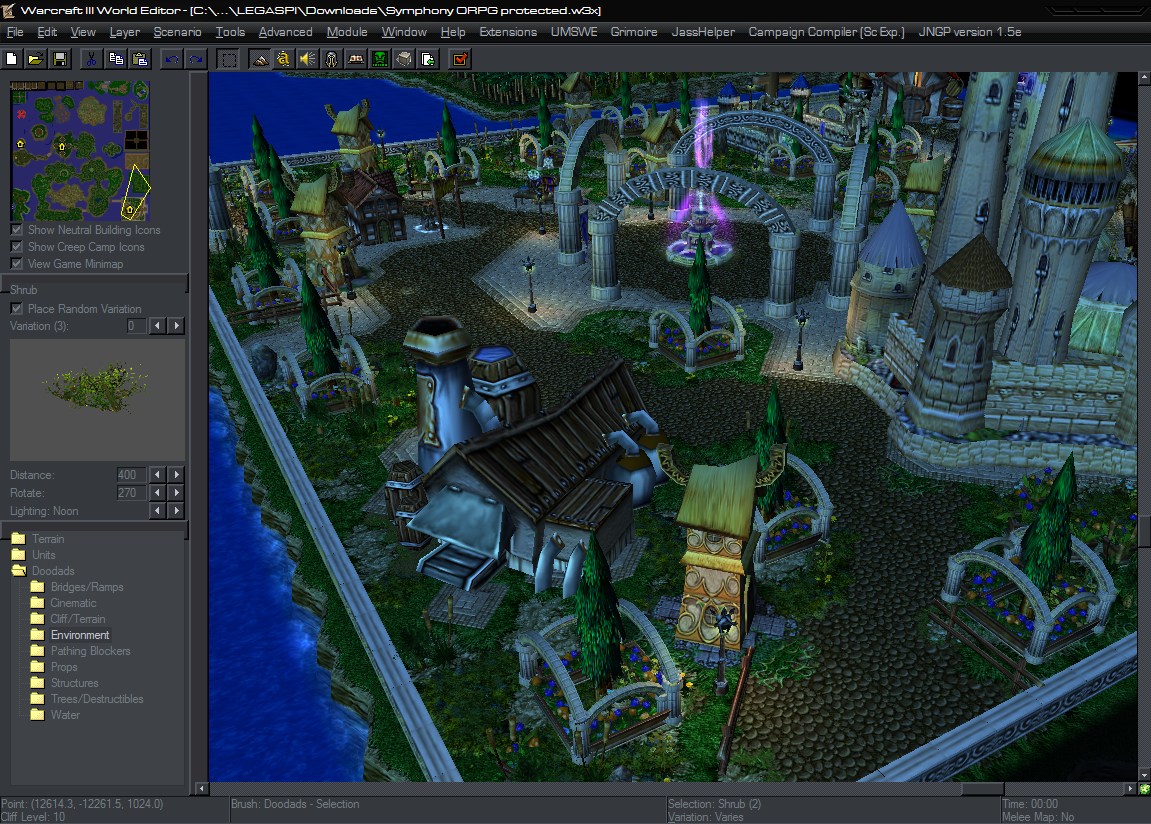
Task: Decrease Variation with the left arrow
Action: 157,326
